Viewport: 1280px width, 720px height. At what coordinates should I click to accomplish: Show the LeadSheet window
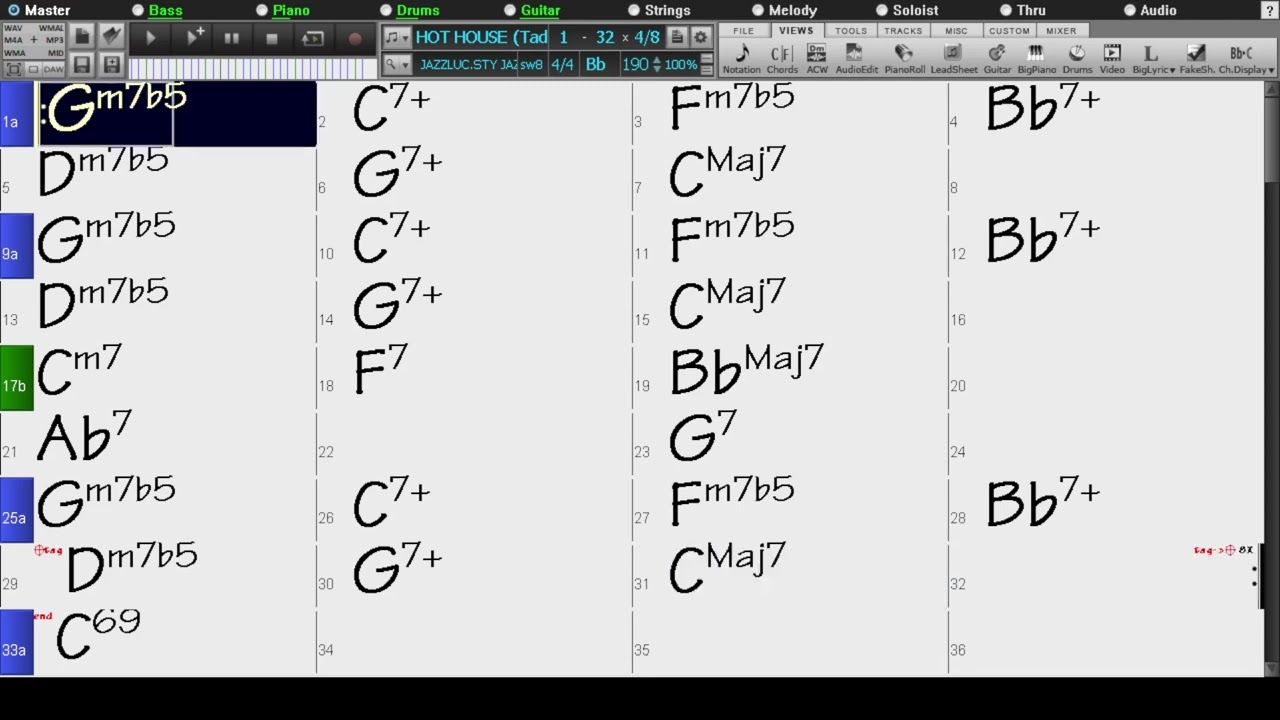pos(954,58)
